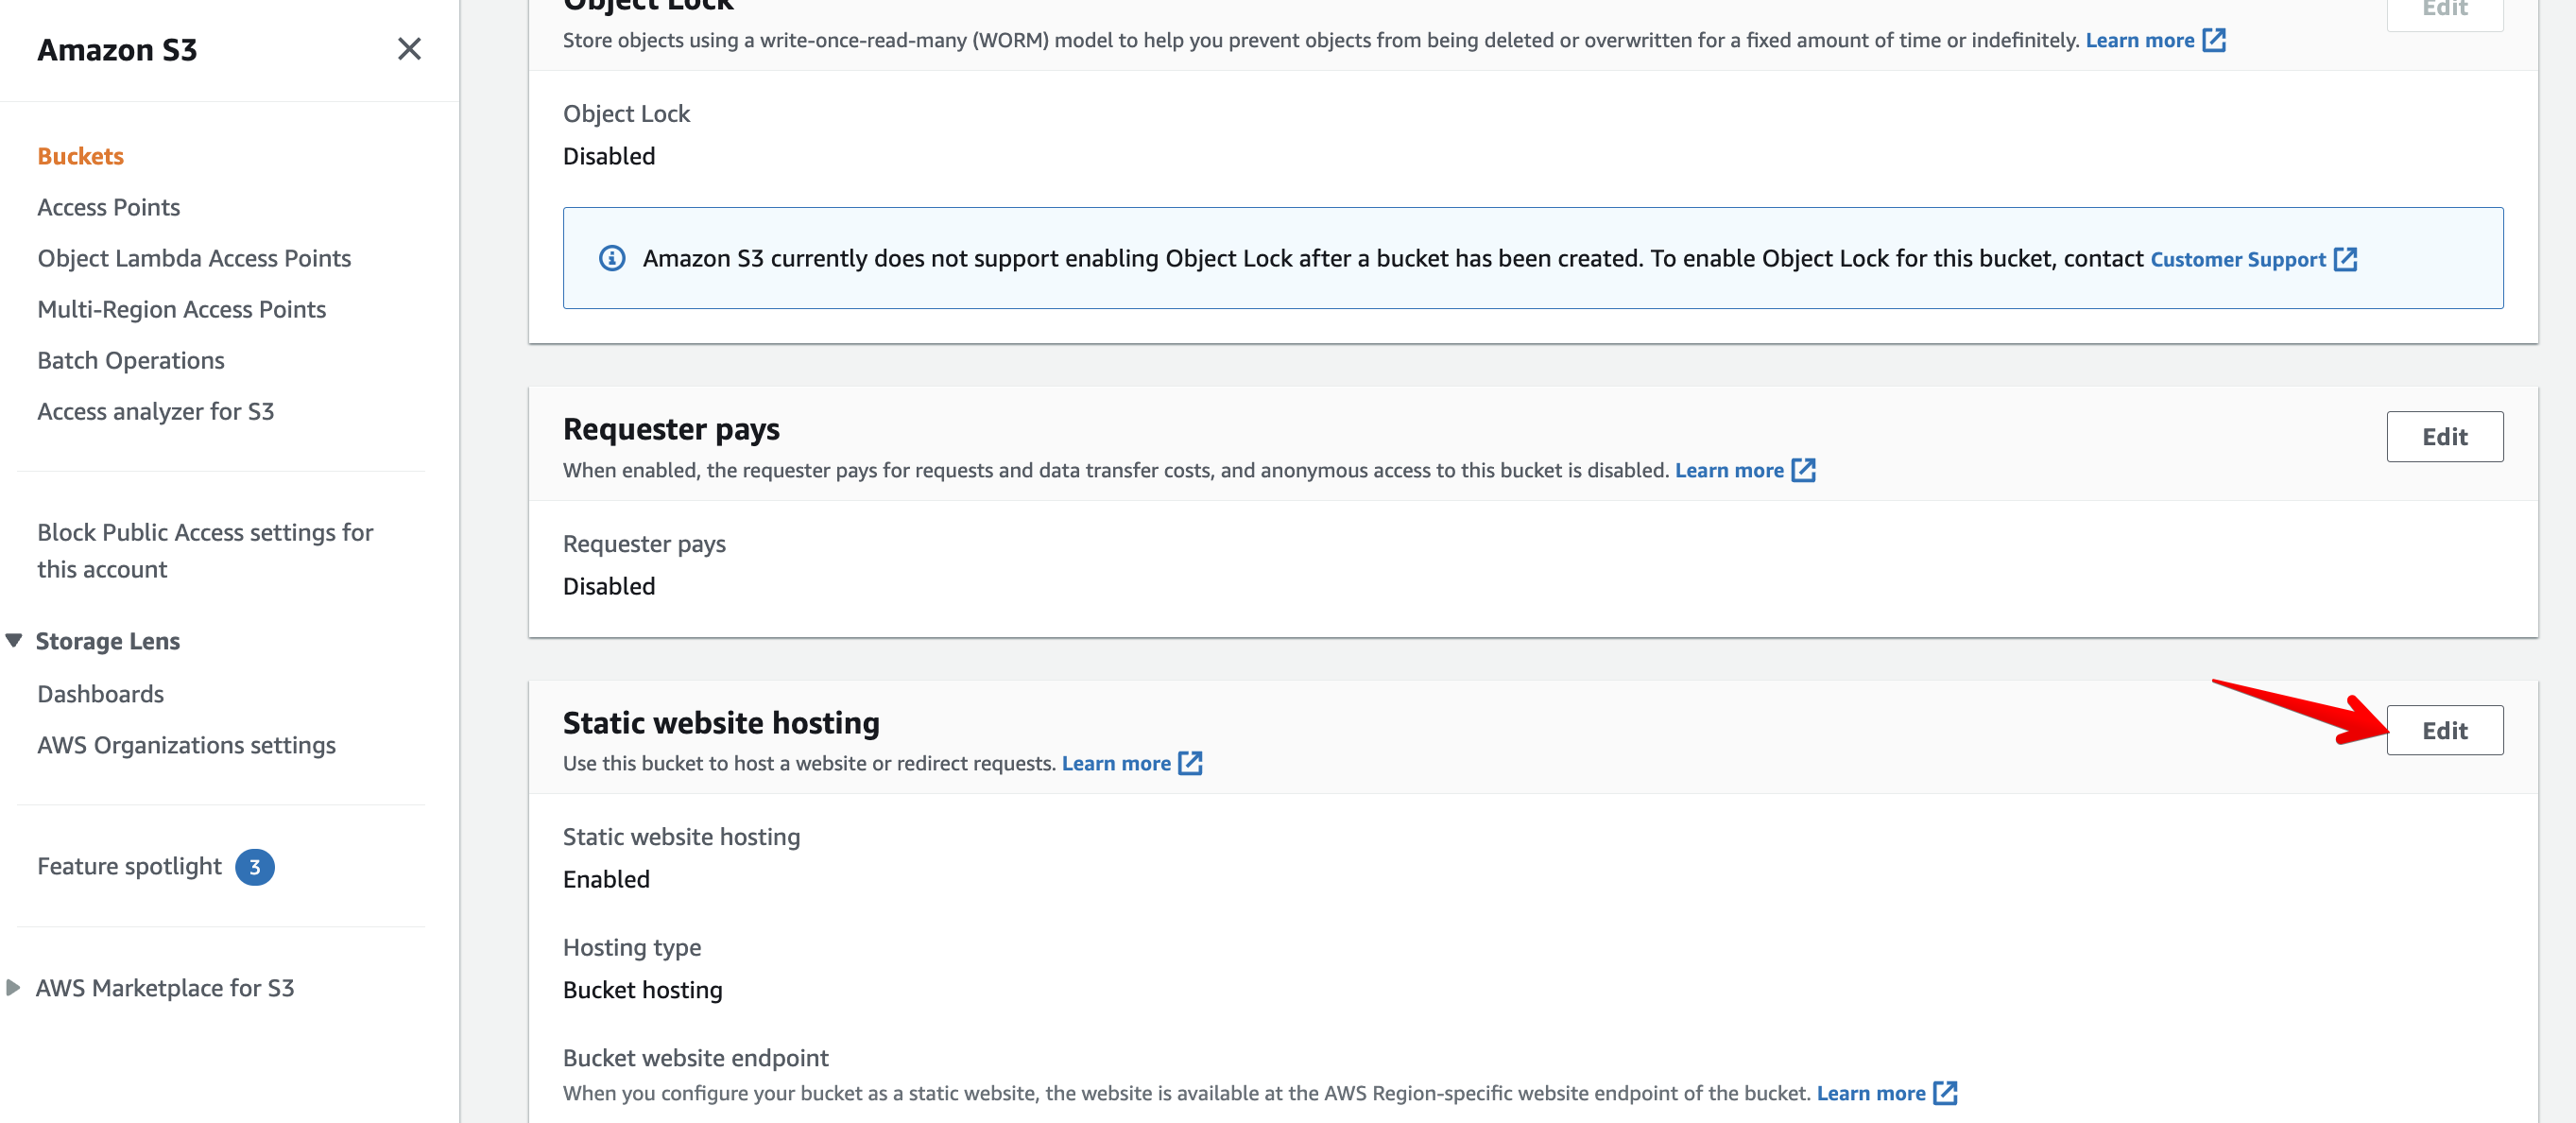Click external link icon next to Requester pays Learn more
This screenshot has height=1123, width=2576.
1803,470
